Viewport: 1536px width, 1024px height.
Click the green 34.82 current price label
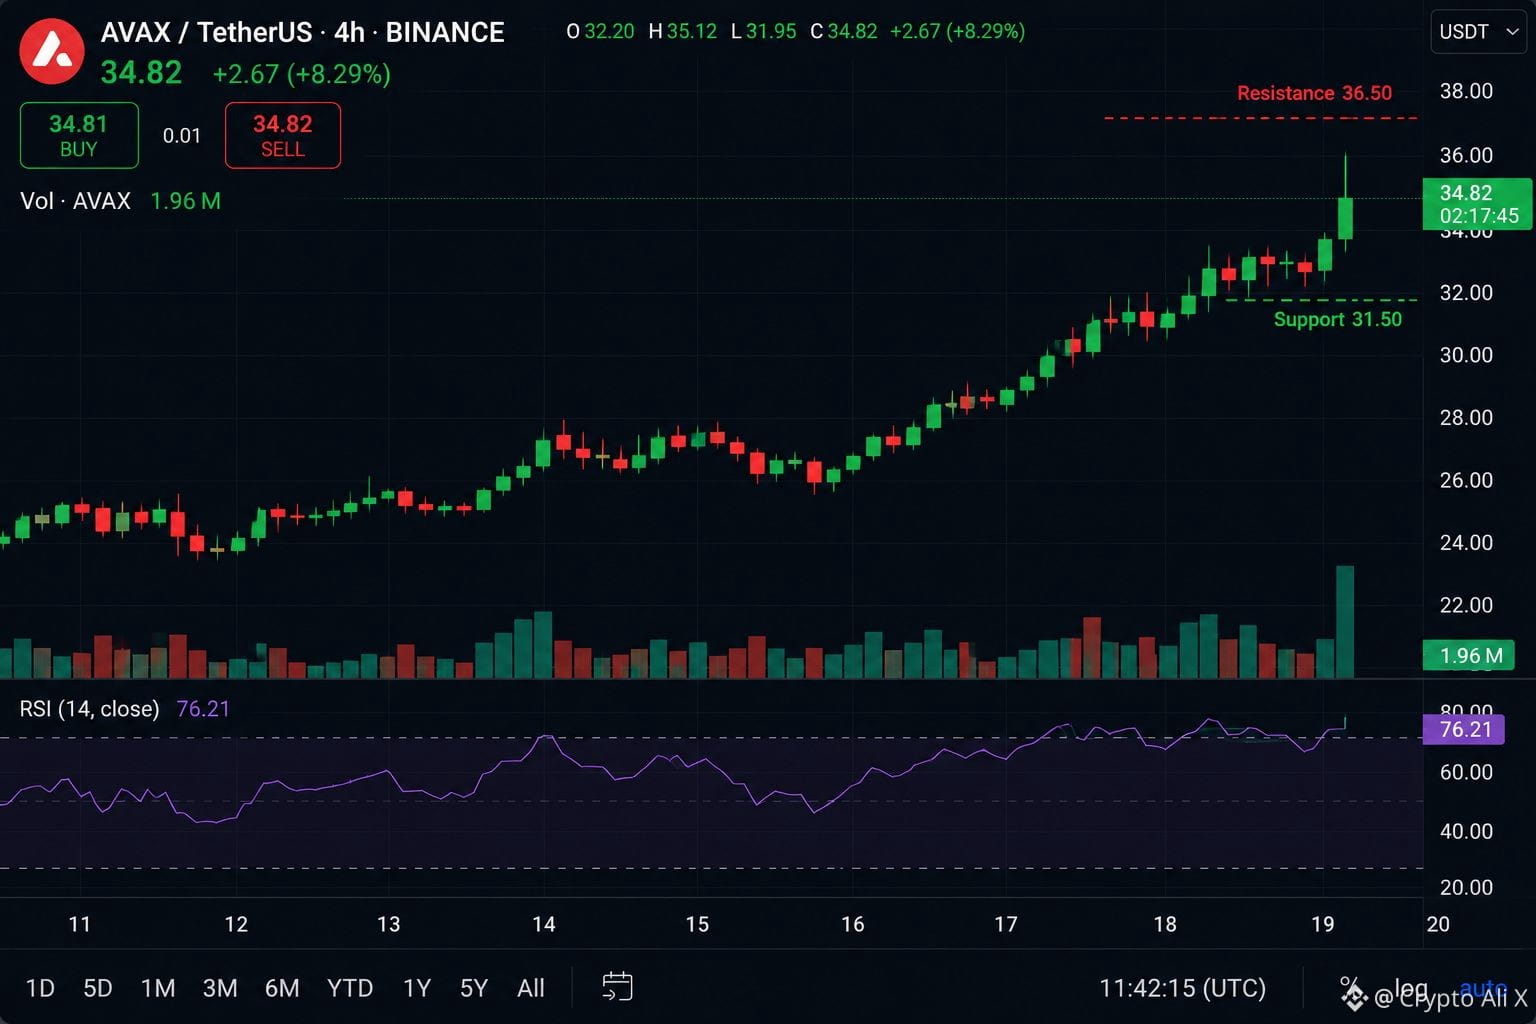(1477, 204)
